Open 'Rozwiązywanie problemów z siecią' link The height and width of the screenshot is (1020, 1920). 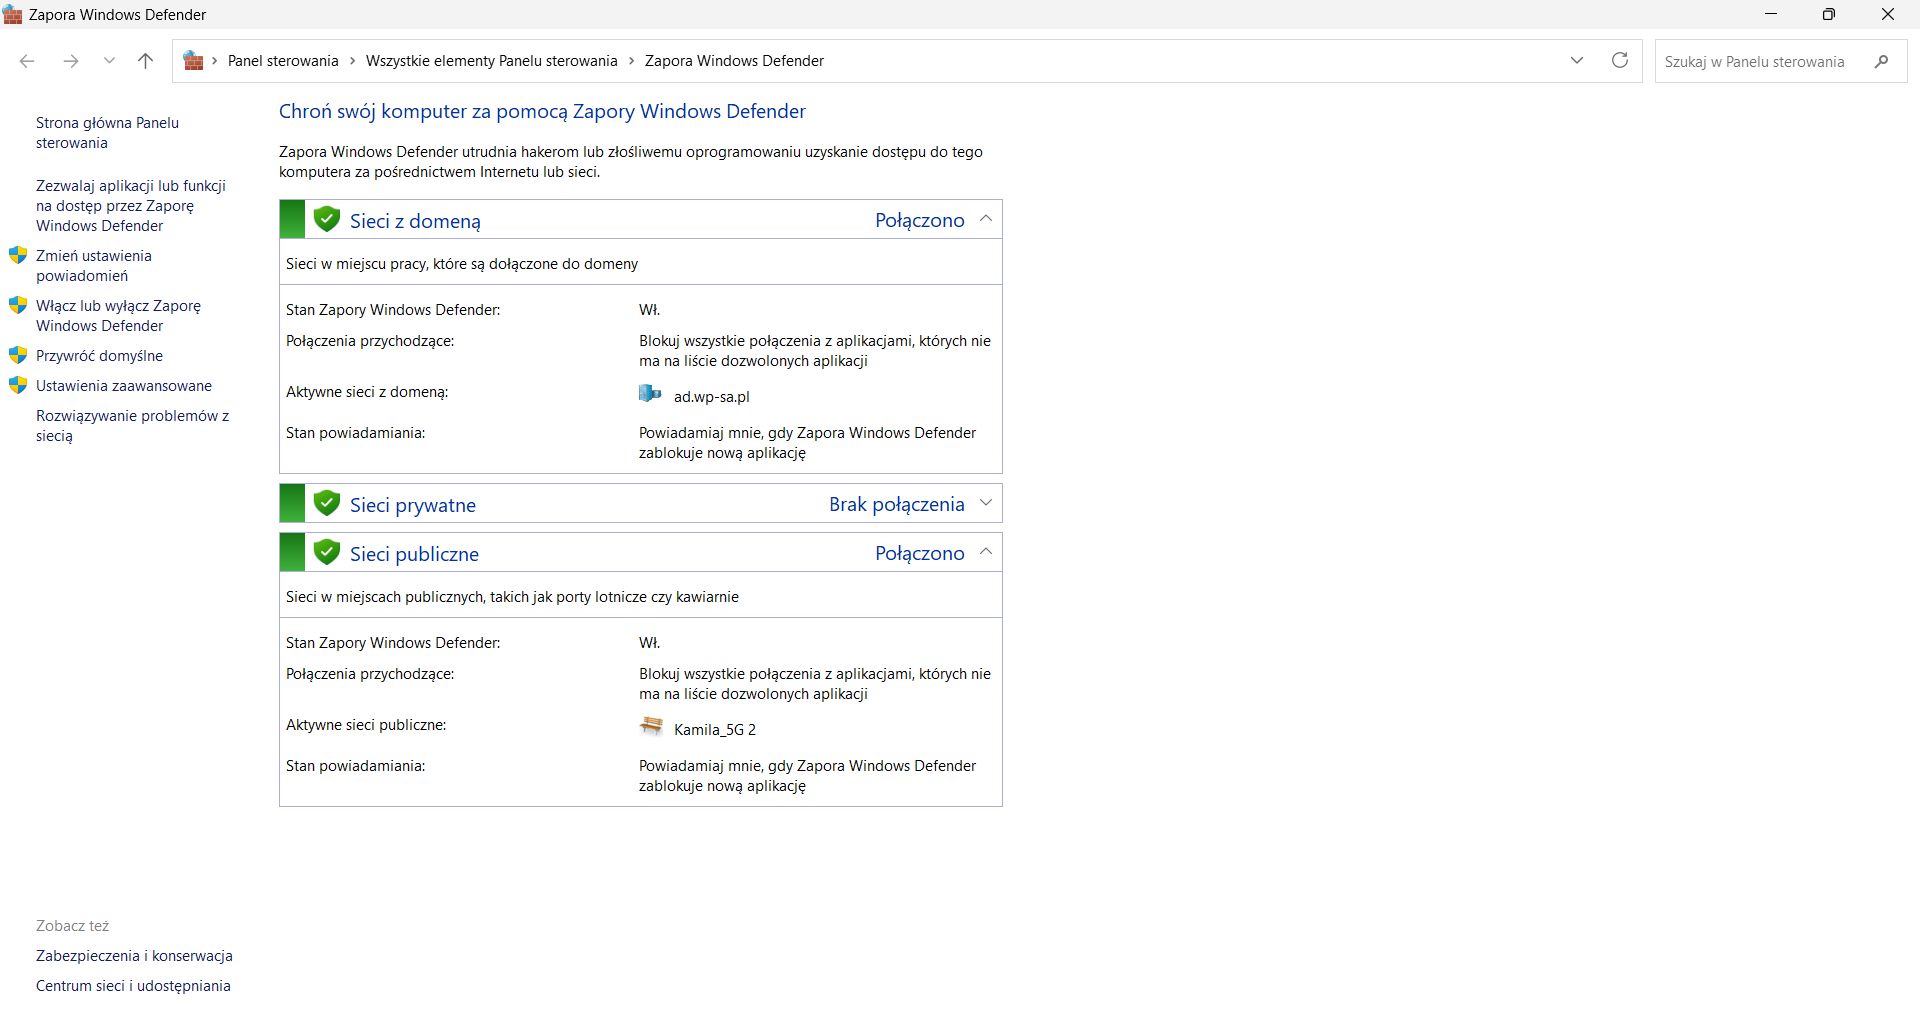132,426
